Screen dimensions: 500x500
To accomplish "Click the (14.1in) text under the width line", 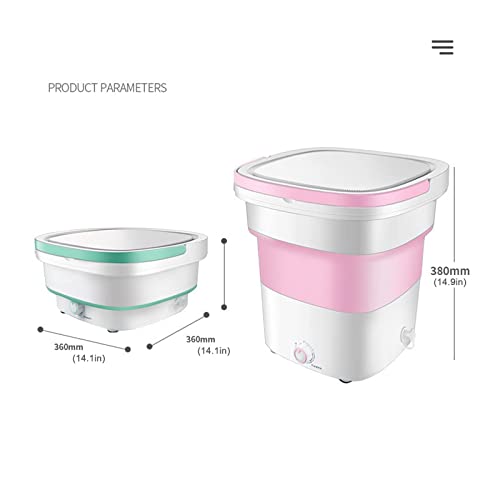I will coord(89,359).
